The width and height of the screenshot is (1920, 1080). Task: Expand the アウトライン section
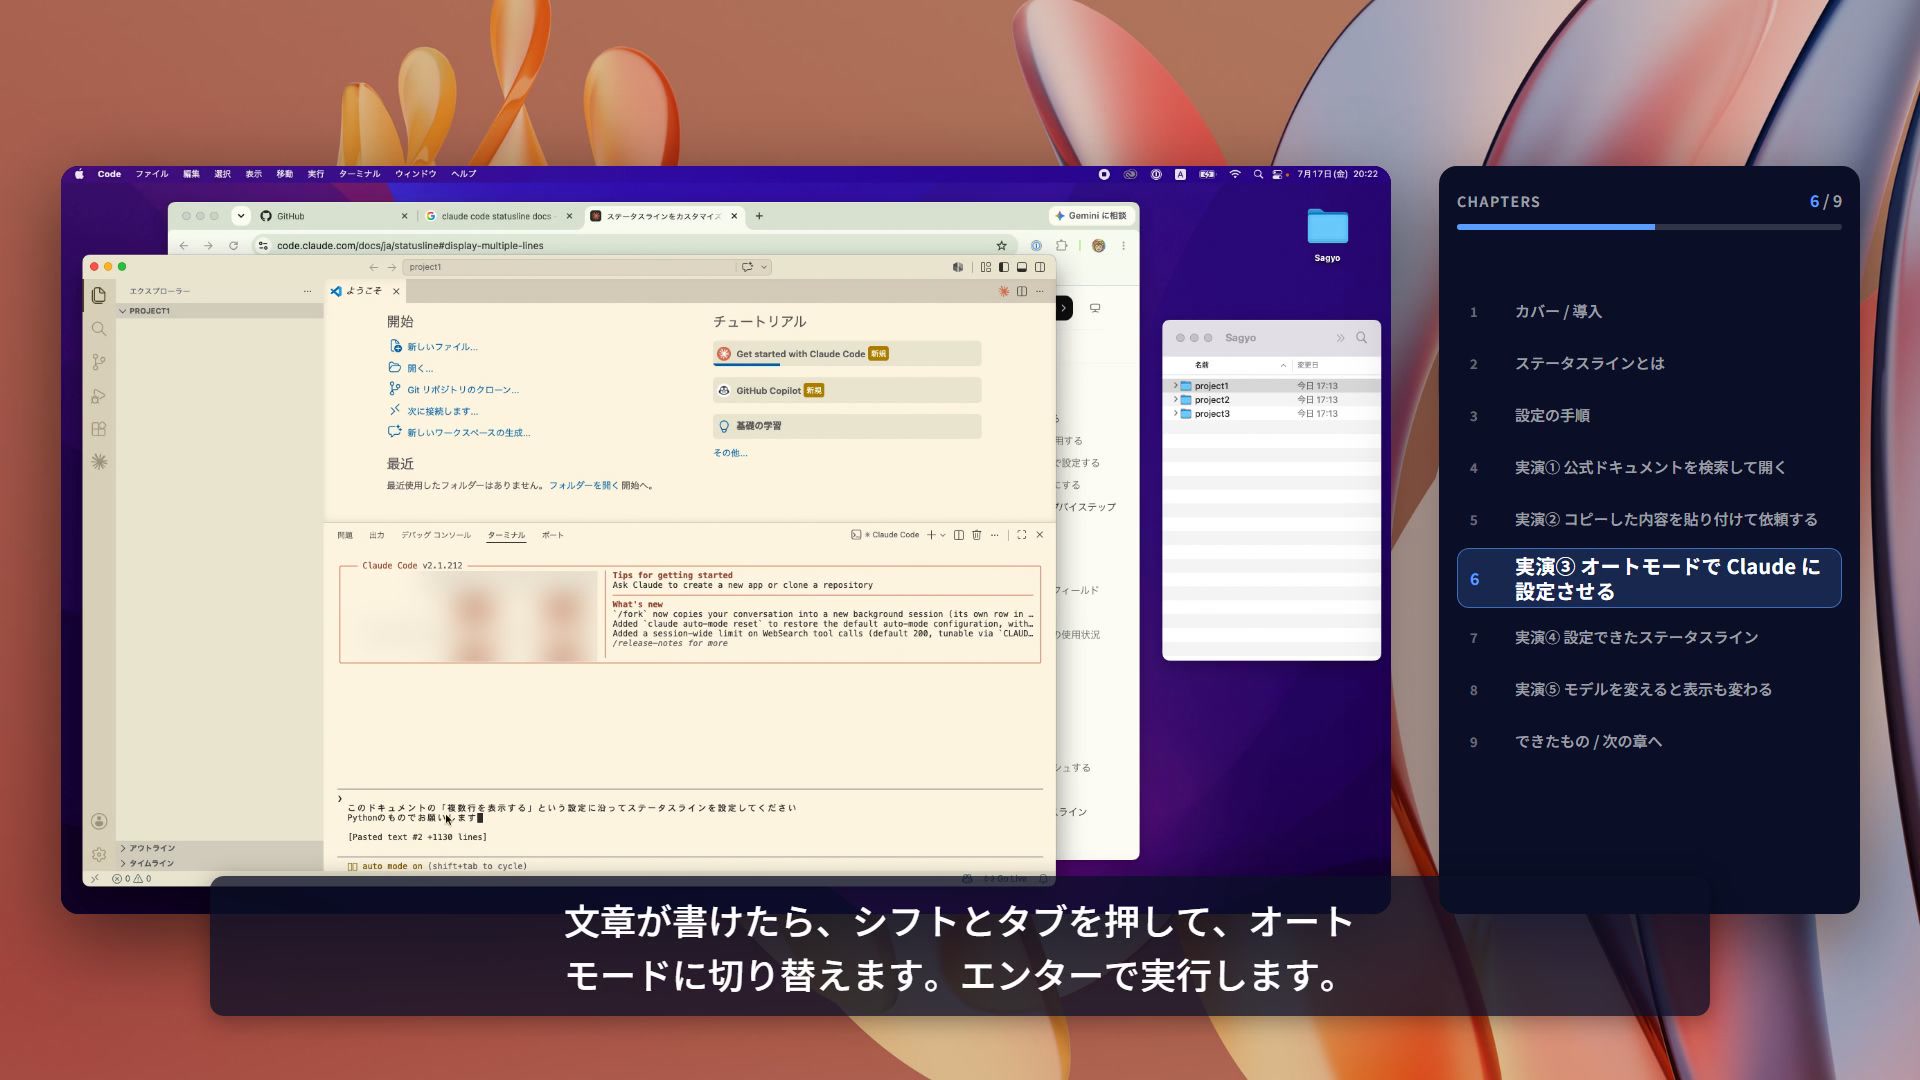click(220, 848)
